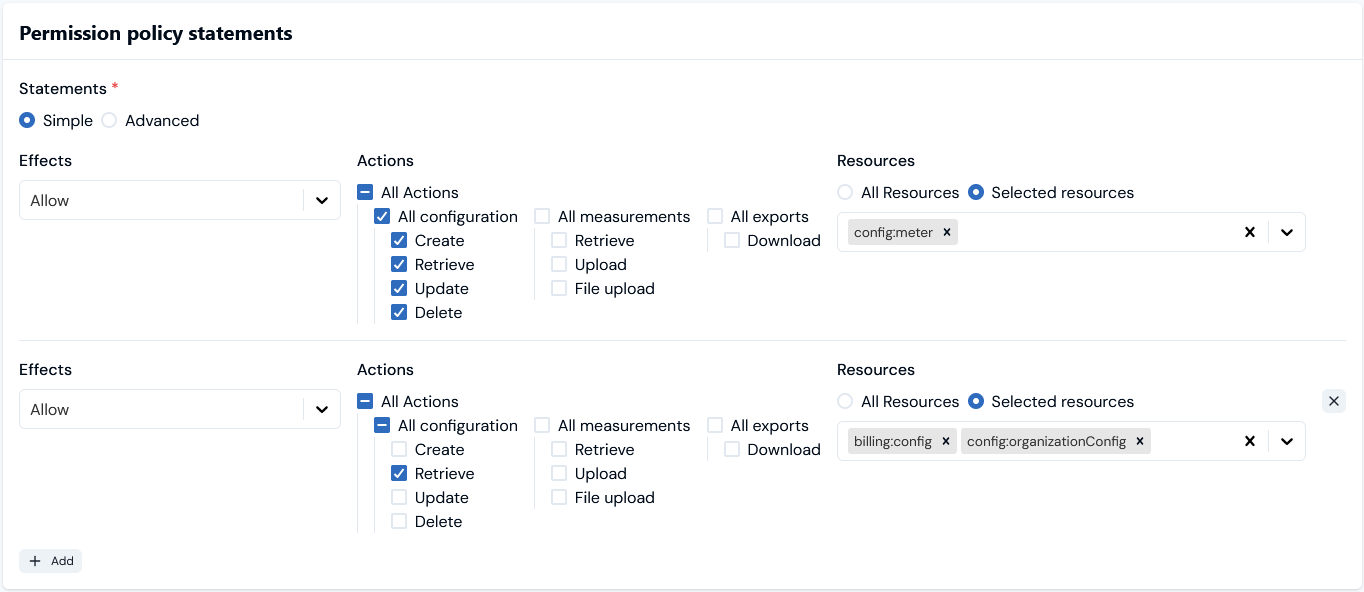Select All Resources in first statement
Screen dimensions: 1364x592
point(846,193)
